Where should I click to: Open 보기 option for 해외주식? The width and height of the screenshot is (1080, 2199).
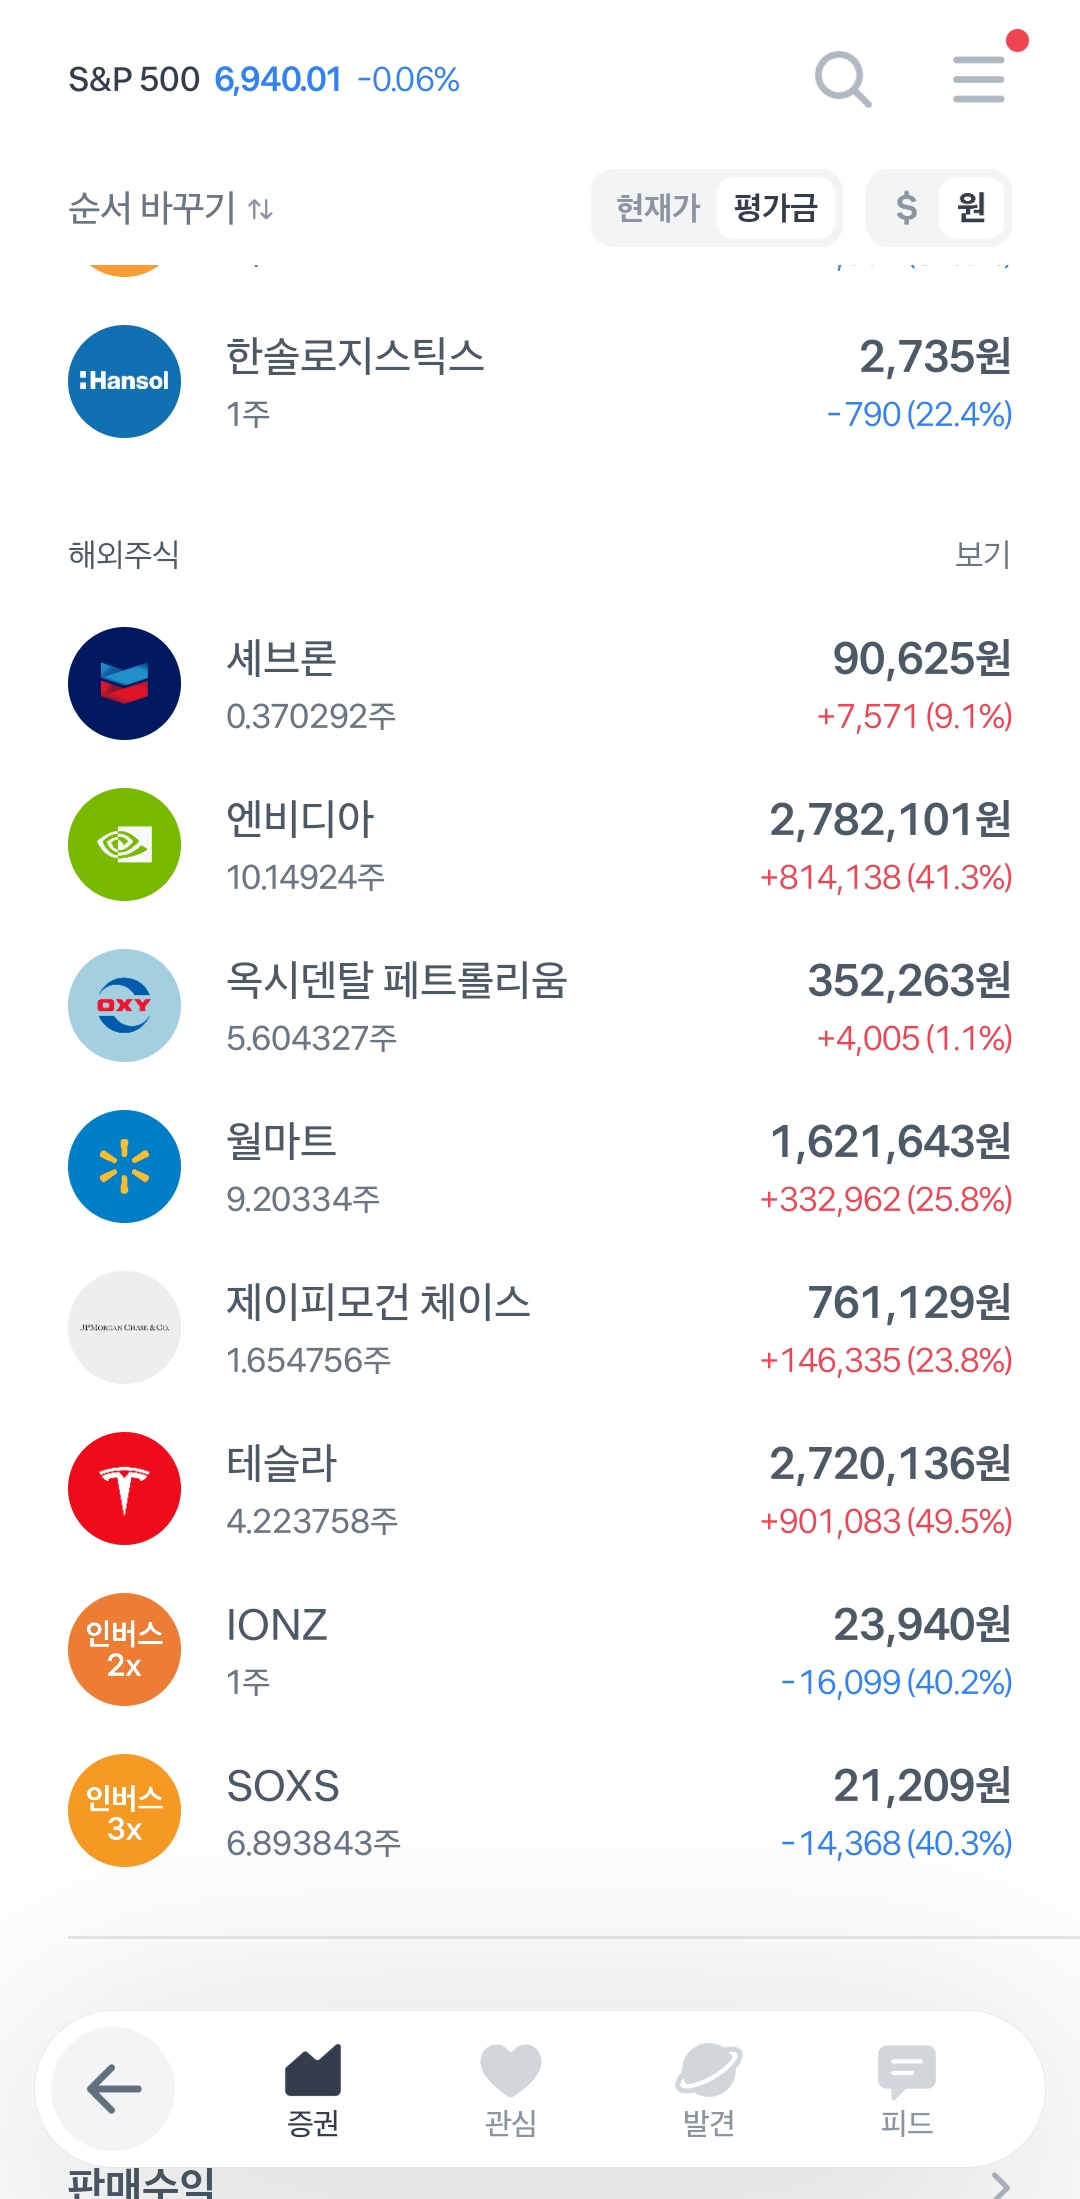coord(982,554)
